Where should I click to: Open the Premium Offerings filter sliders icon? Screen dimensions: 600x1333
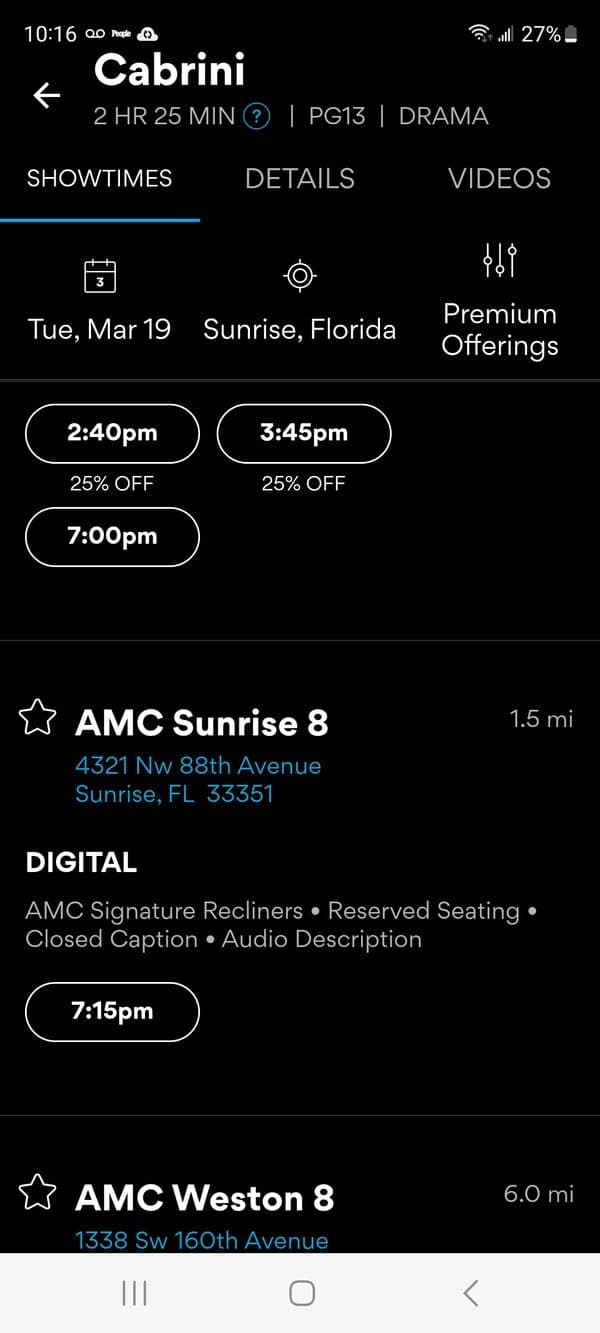point(499,261)
